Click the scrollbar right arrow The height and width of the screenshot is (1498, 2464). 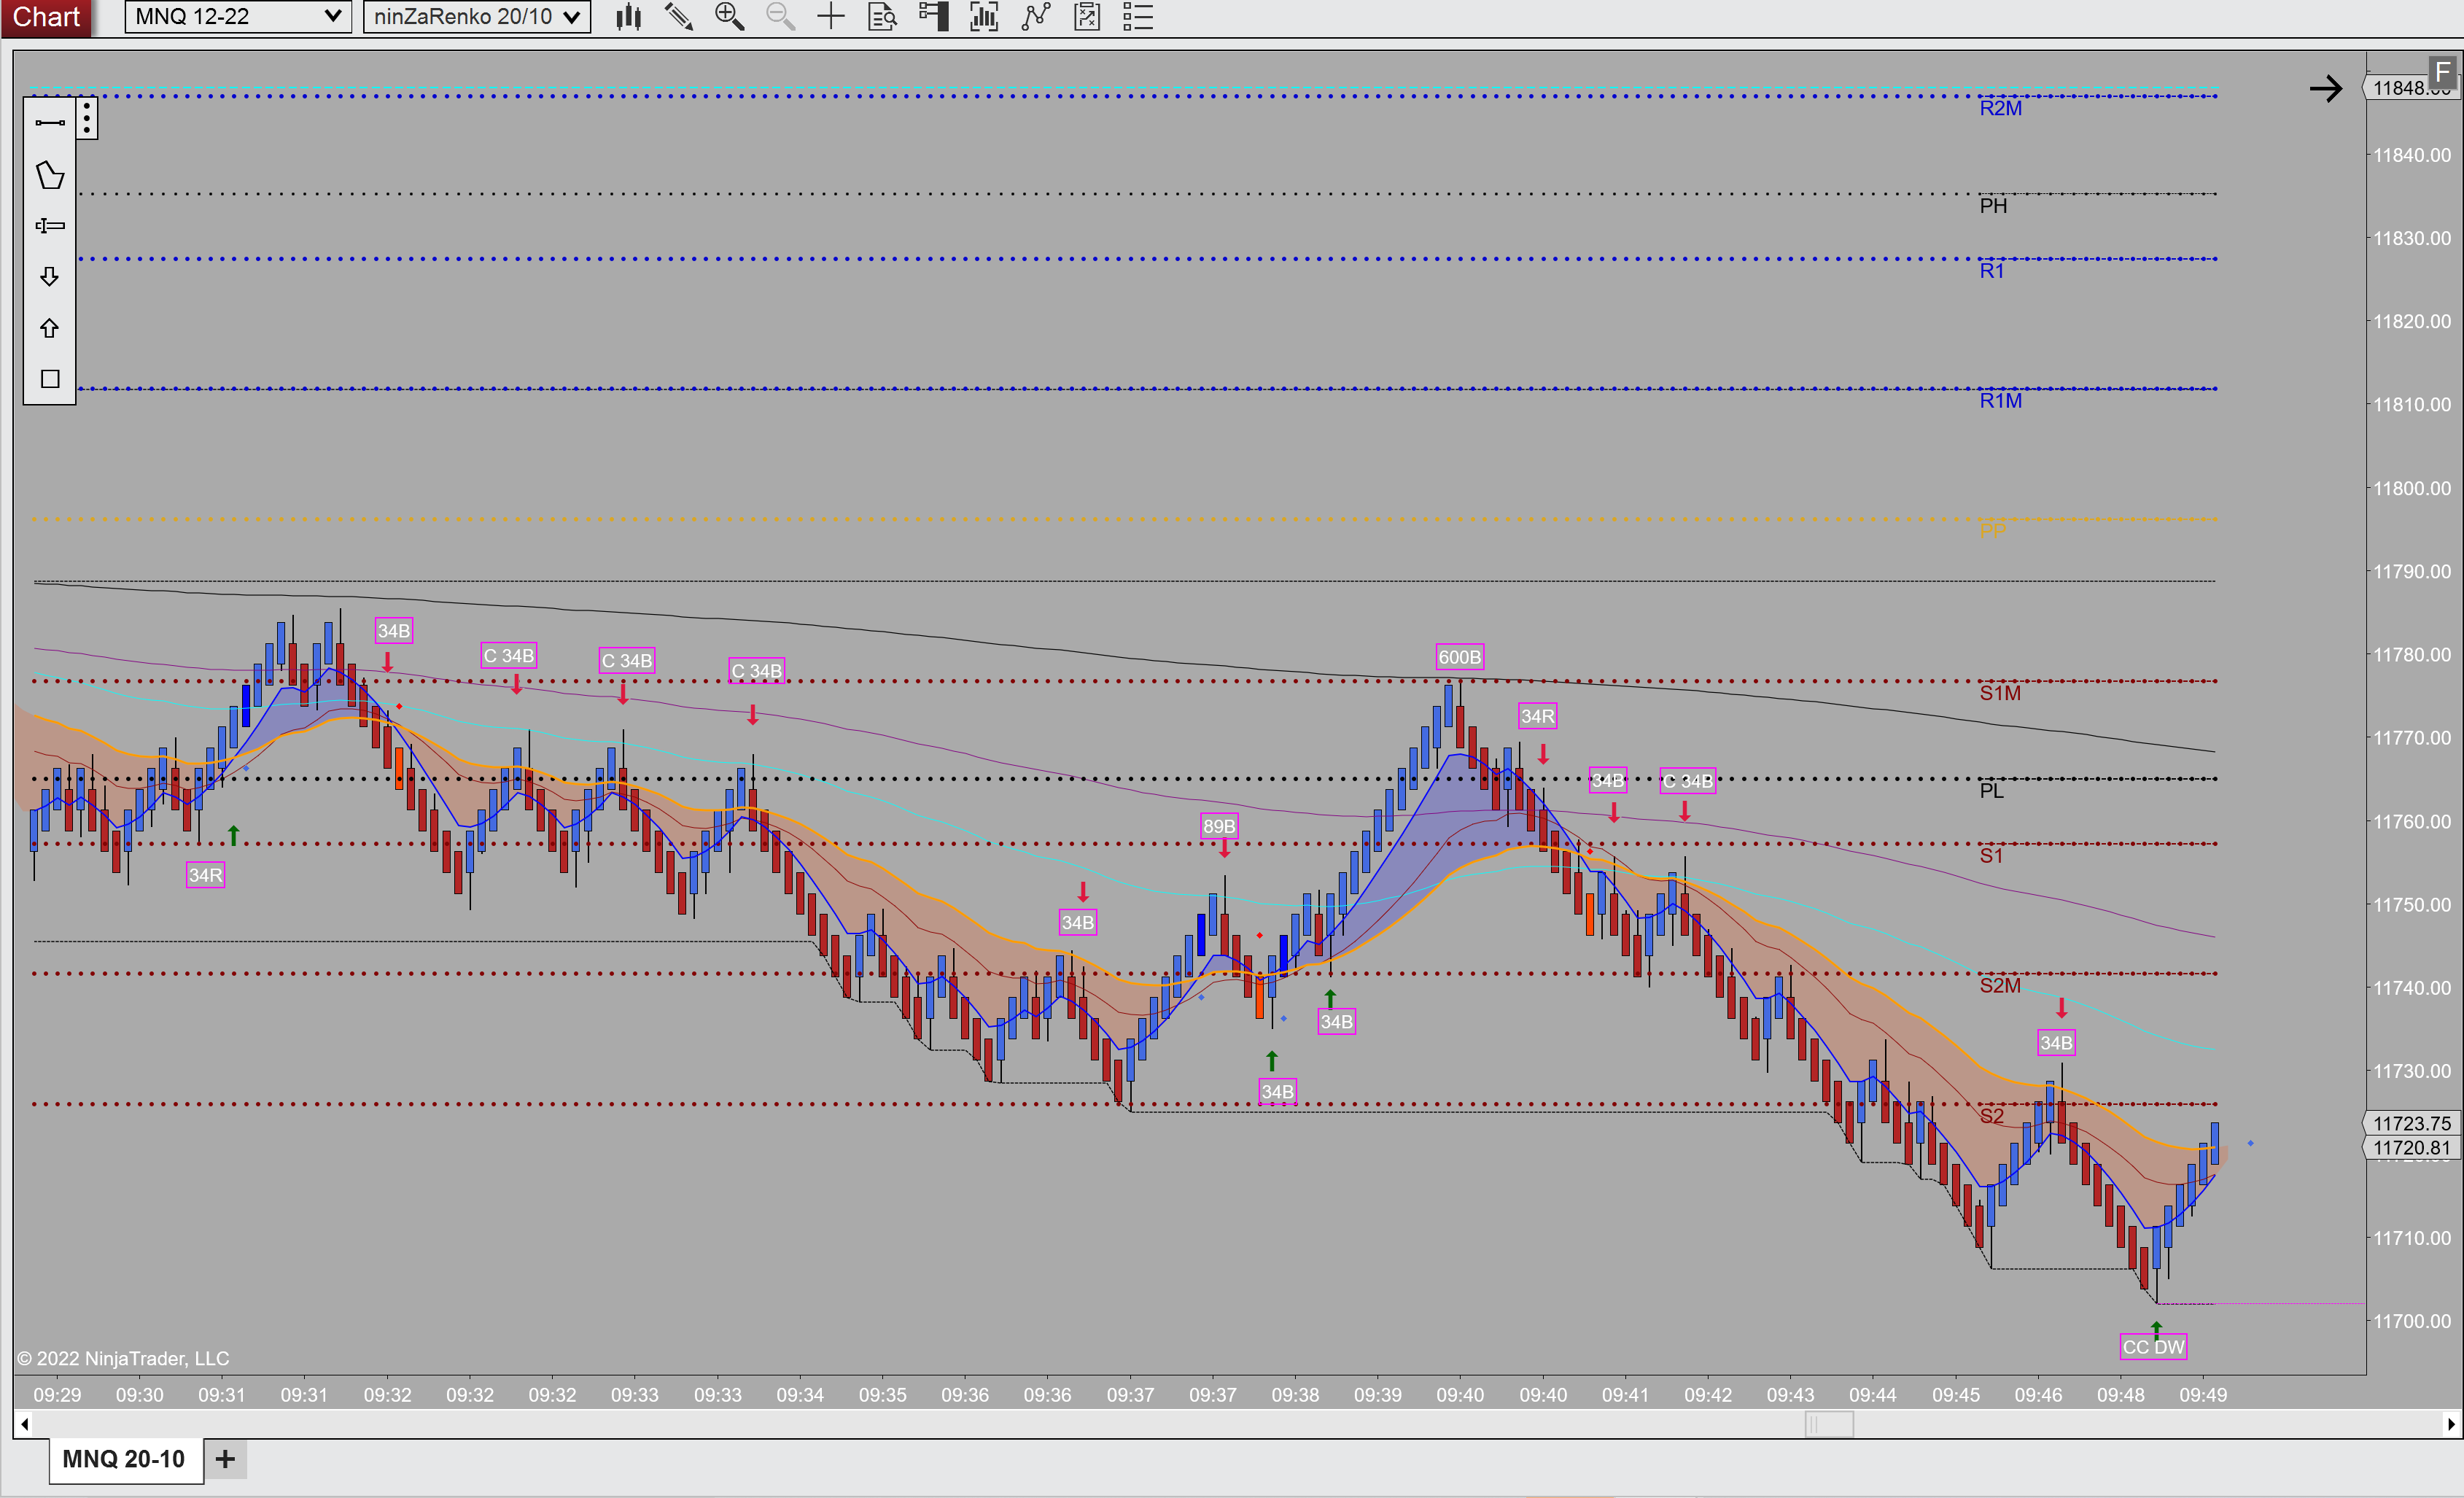(2451, 1424)
